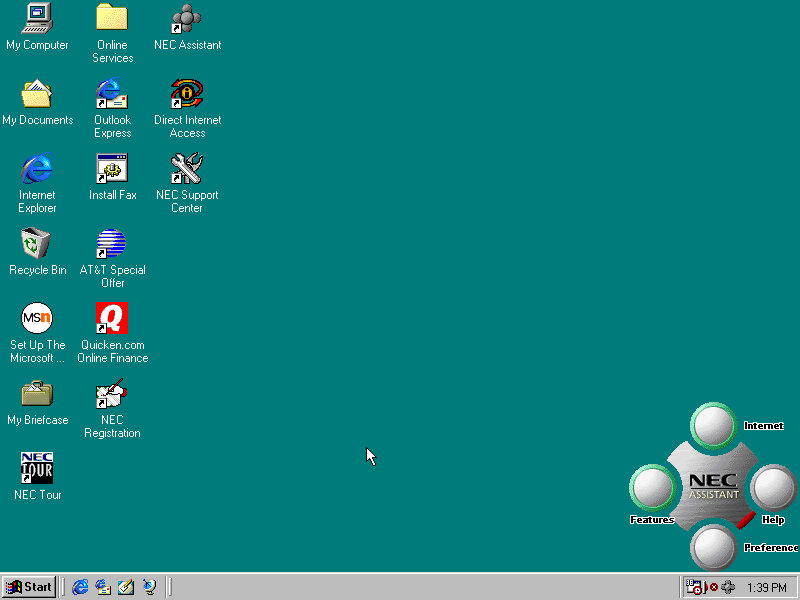This screenshot has height=600, width=800.
Task: Launch NEC Support Center shortcut
Action: pyautogui.click(x=187, y=169)
